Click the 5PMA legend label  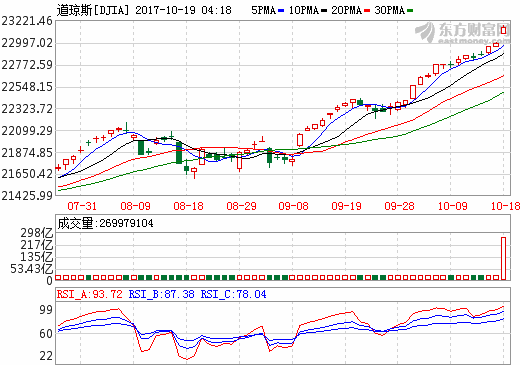[x=263, y=10]
